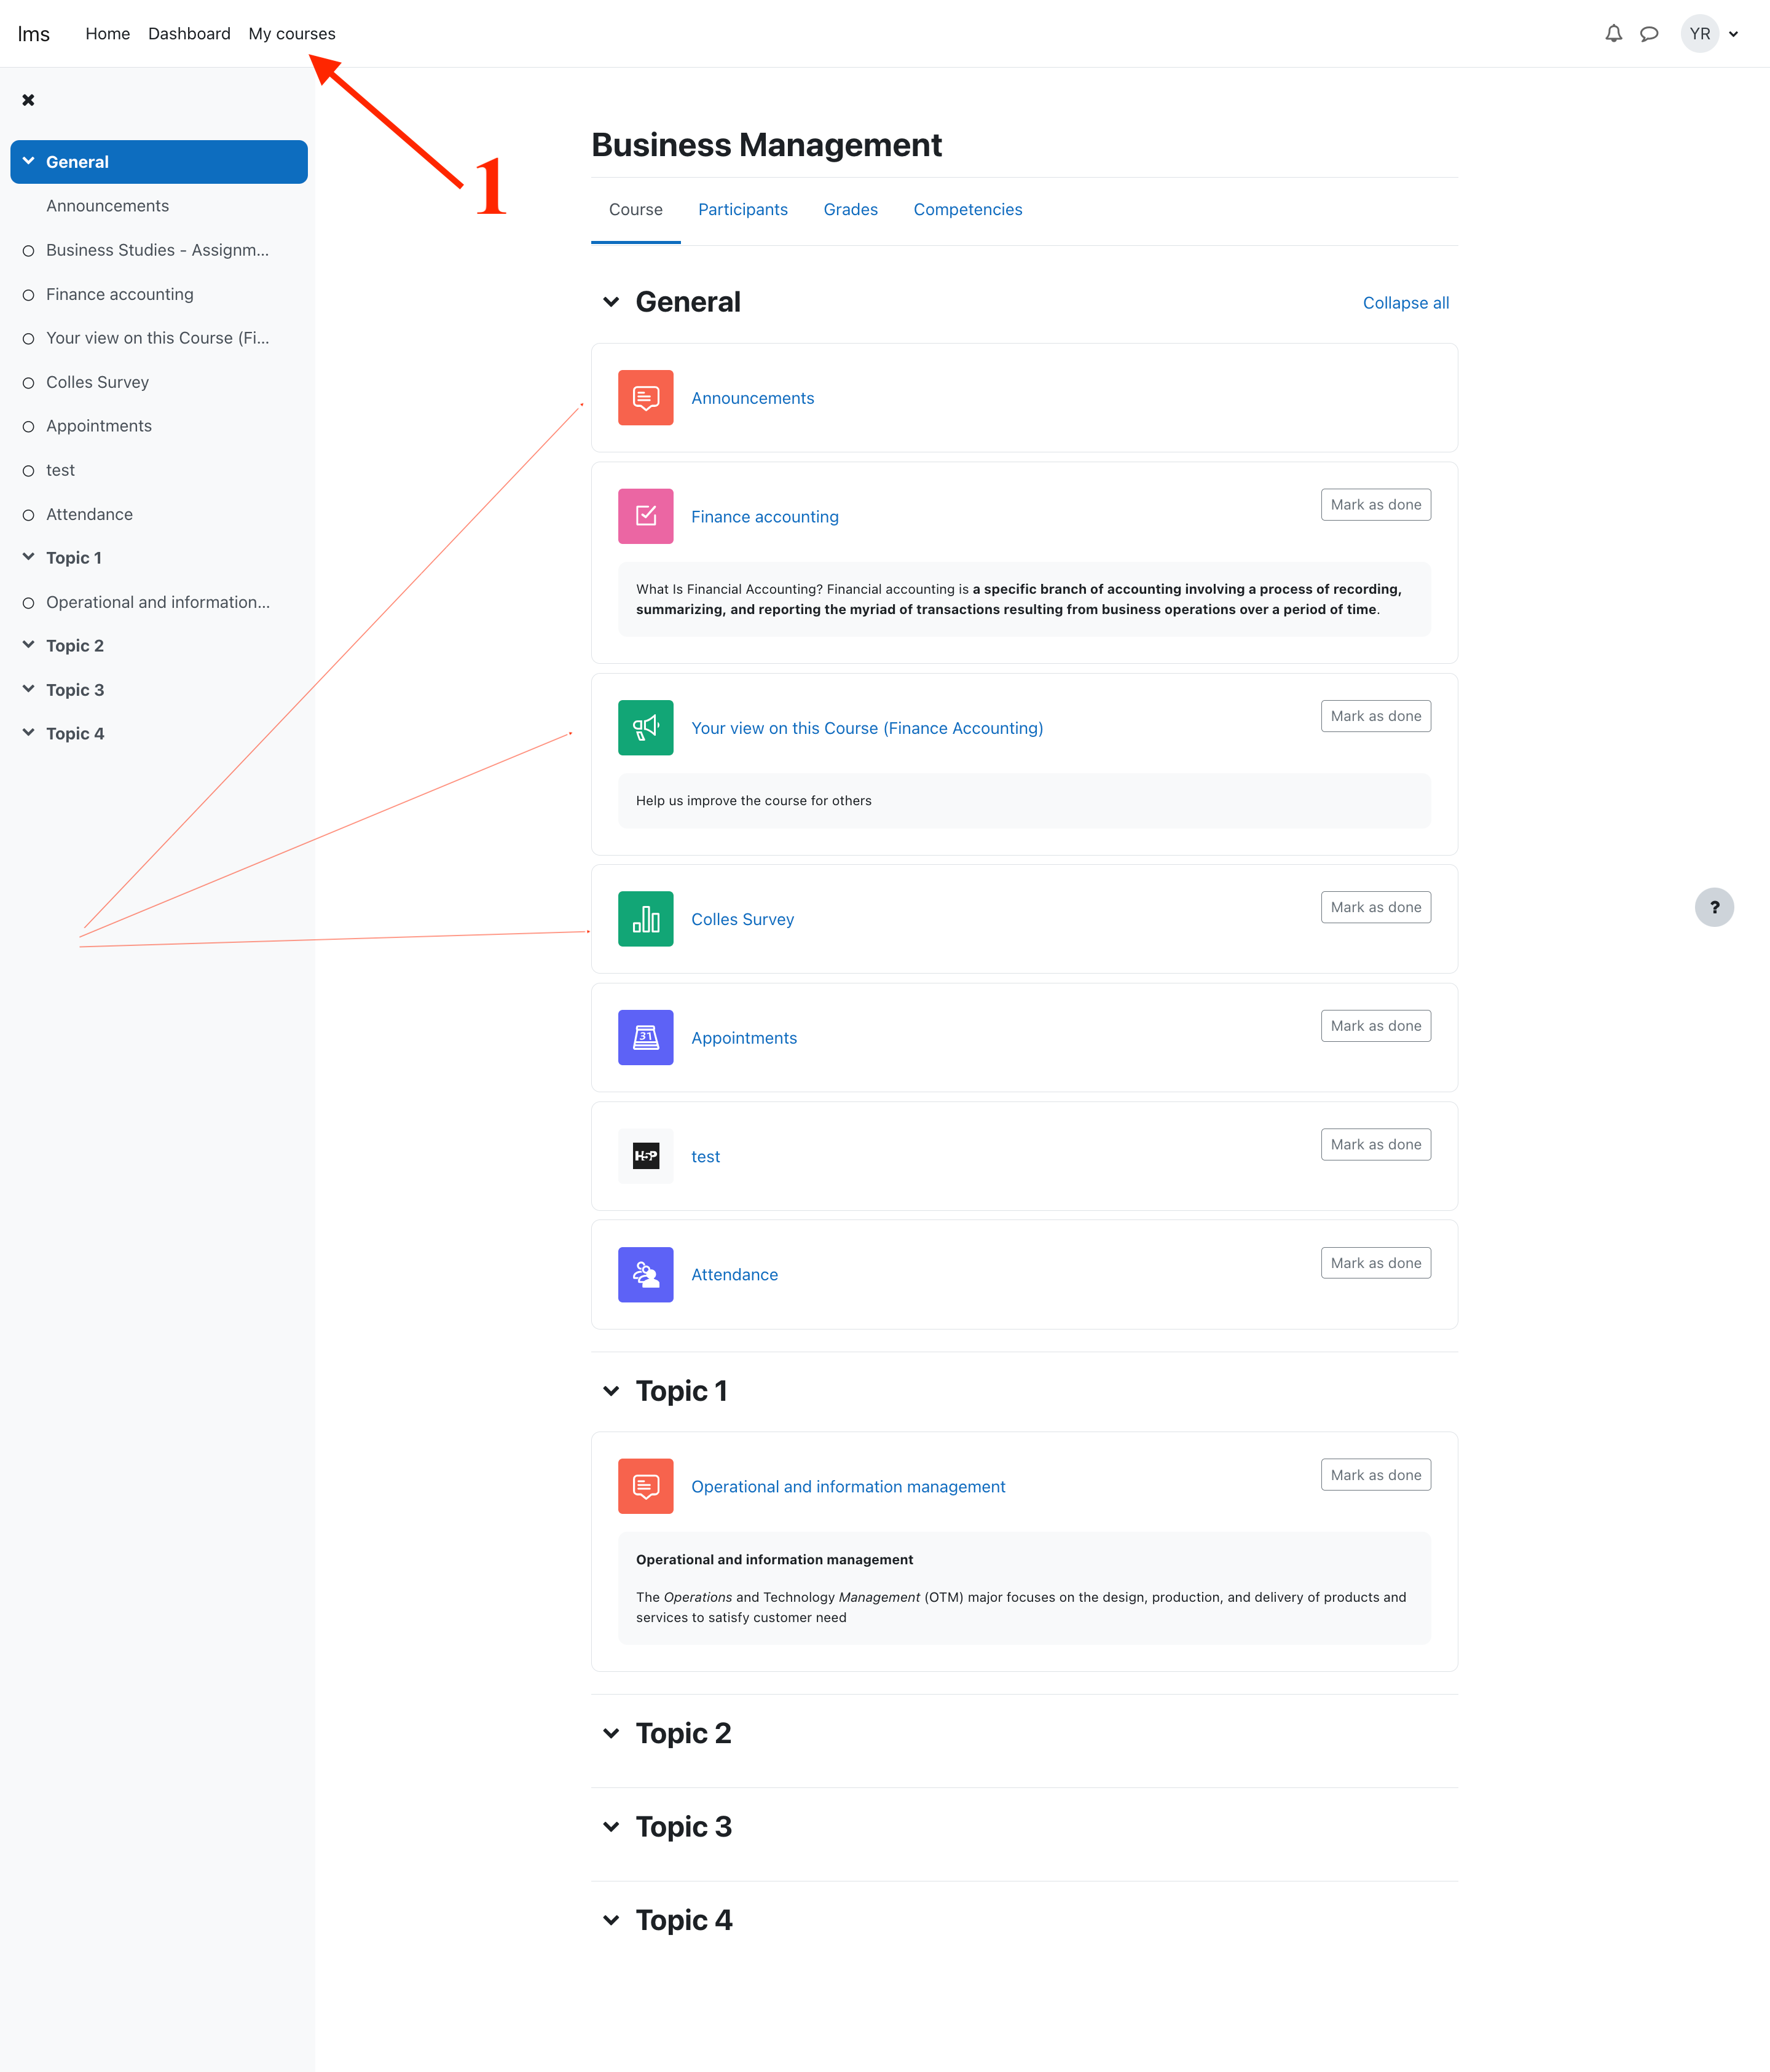Click the Collapse all link

point(1405,303)
